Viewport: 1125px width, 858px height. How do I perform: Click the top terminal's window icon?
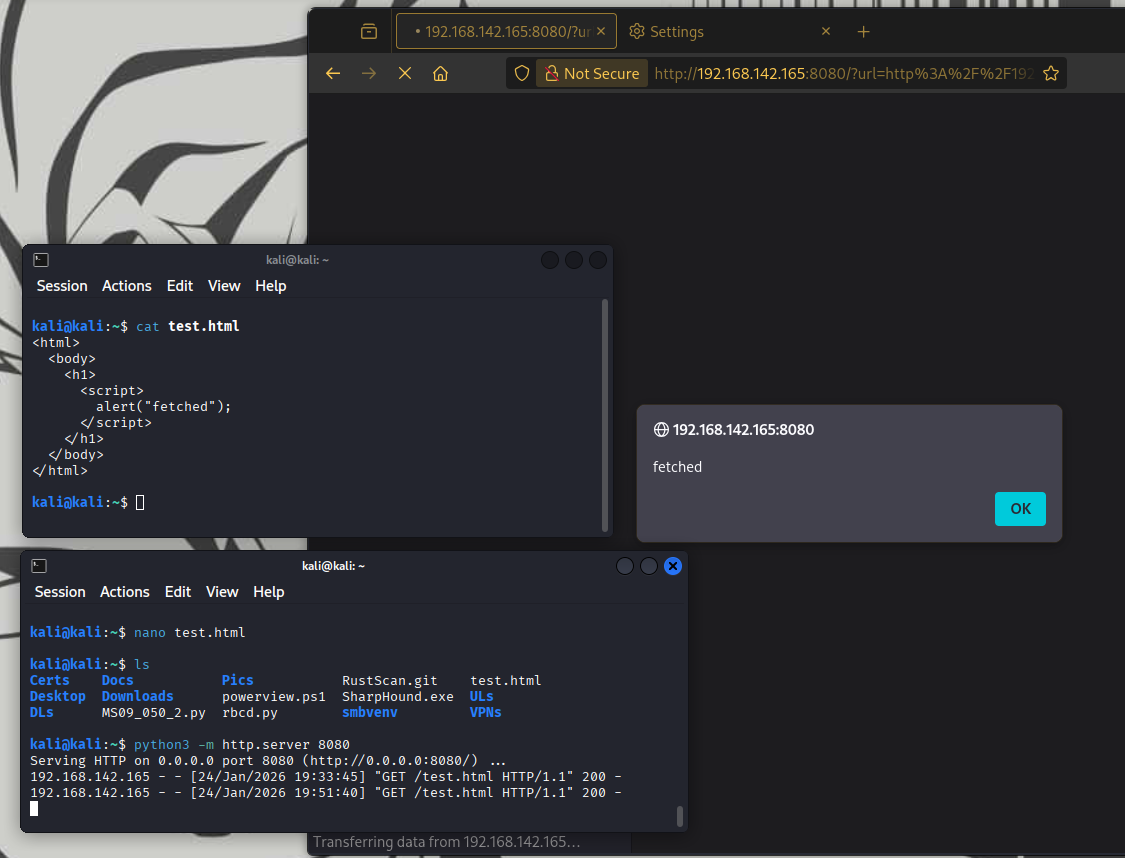(41, 260)
